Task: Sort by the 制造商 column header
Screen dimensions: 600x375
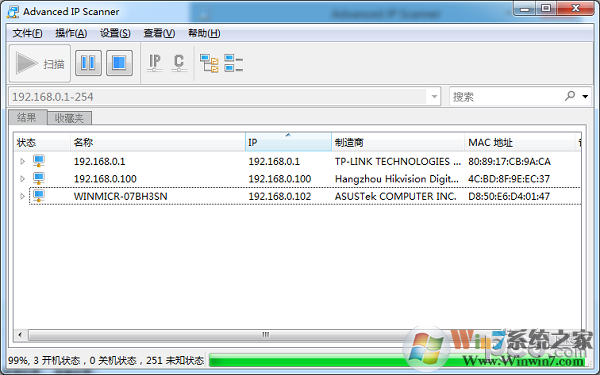Action: (x=398, y=142)
